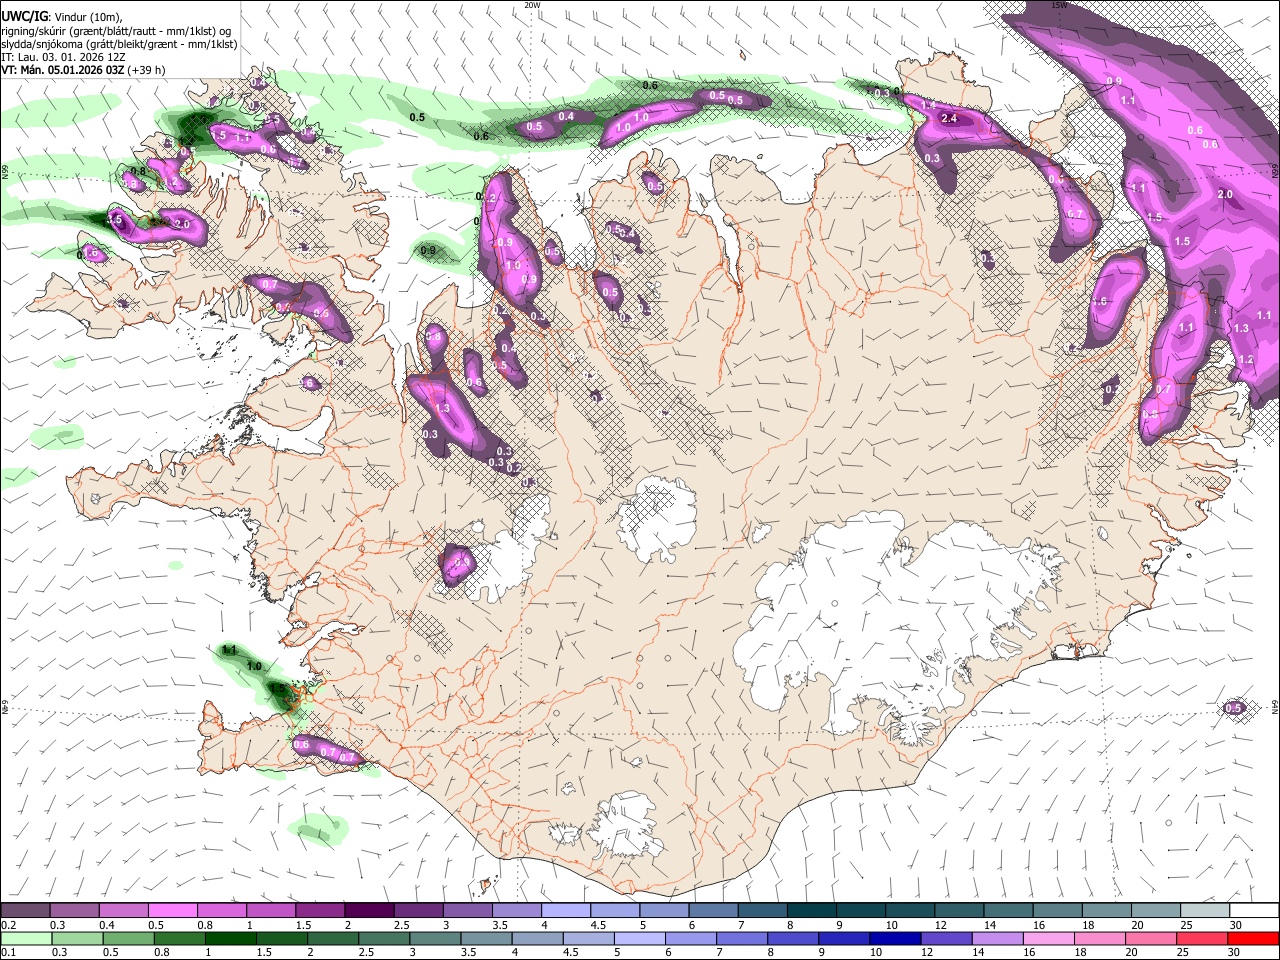Click the '0.1' label under the bottom legend row

point(8,953)
